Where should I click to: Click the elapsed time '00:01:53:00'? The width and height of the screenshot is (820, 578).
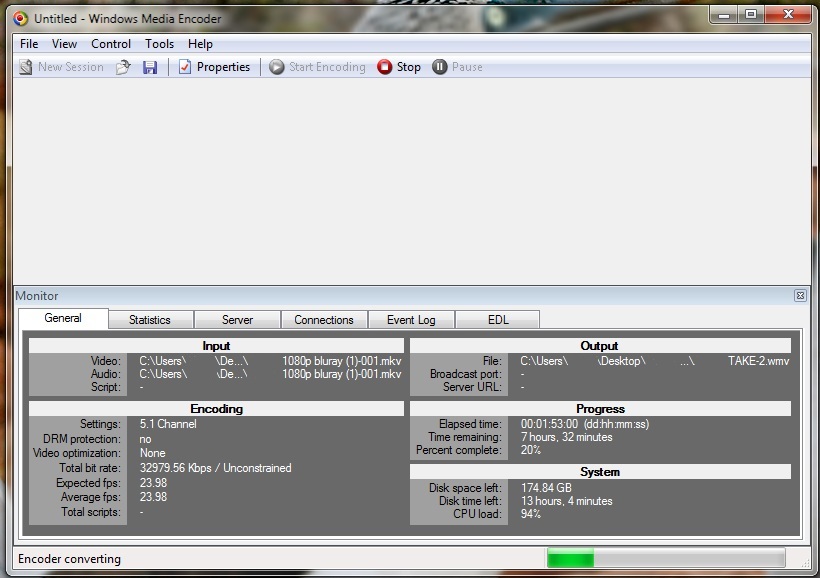[x=549, y=424]
